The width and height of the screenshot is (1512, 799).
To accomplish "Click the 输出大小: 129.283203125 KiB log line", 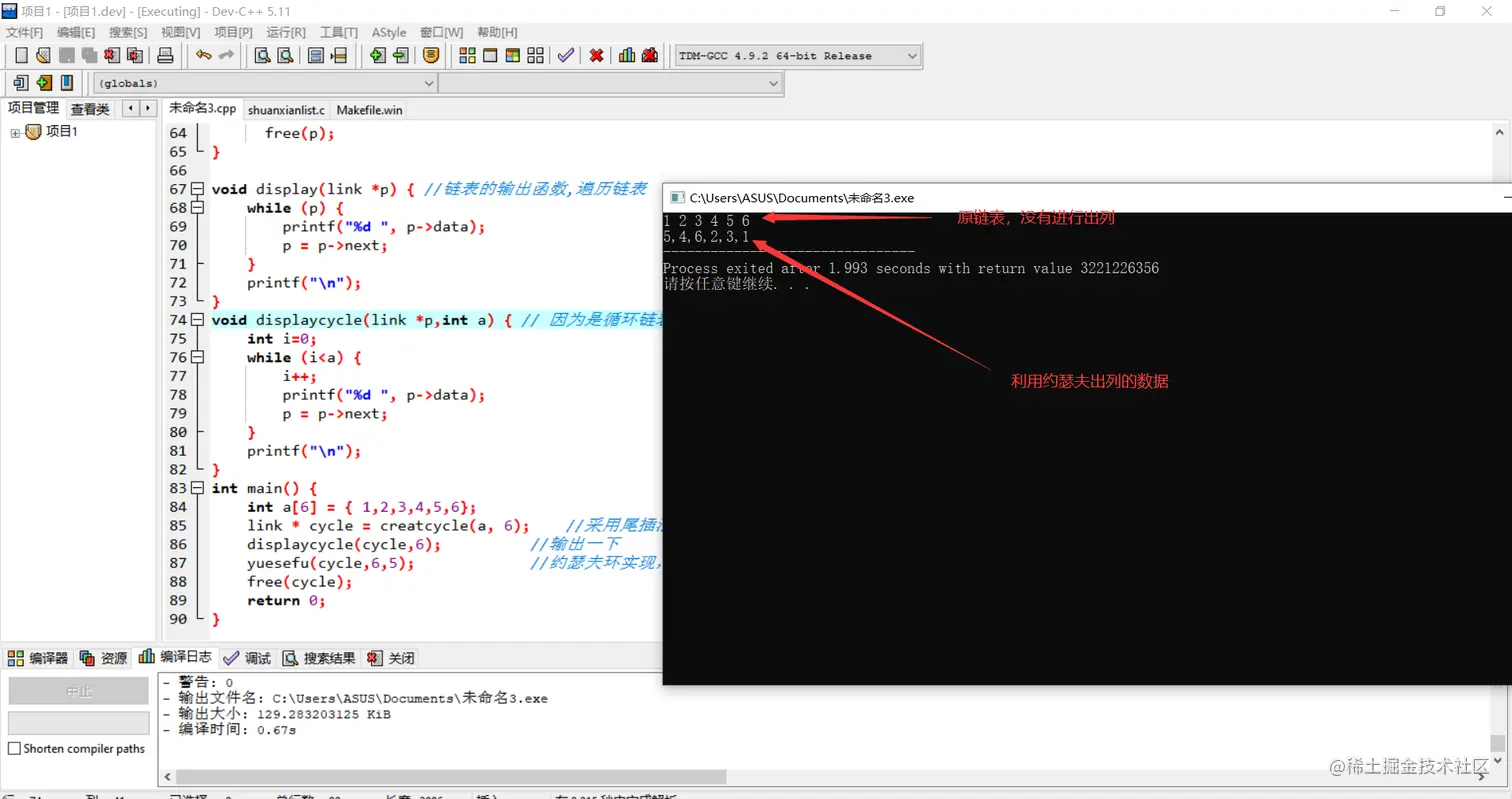I will (x=277, y=714).
